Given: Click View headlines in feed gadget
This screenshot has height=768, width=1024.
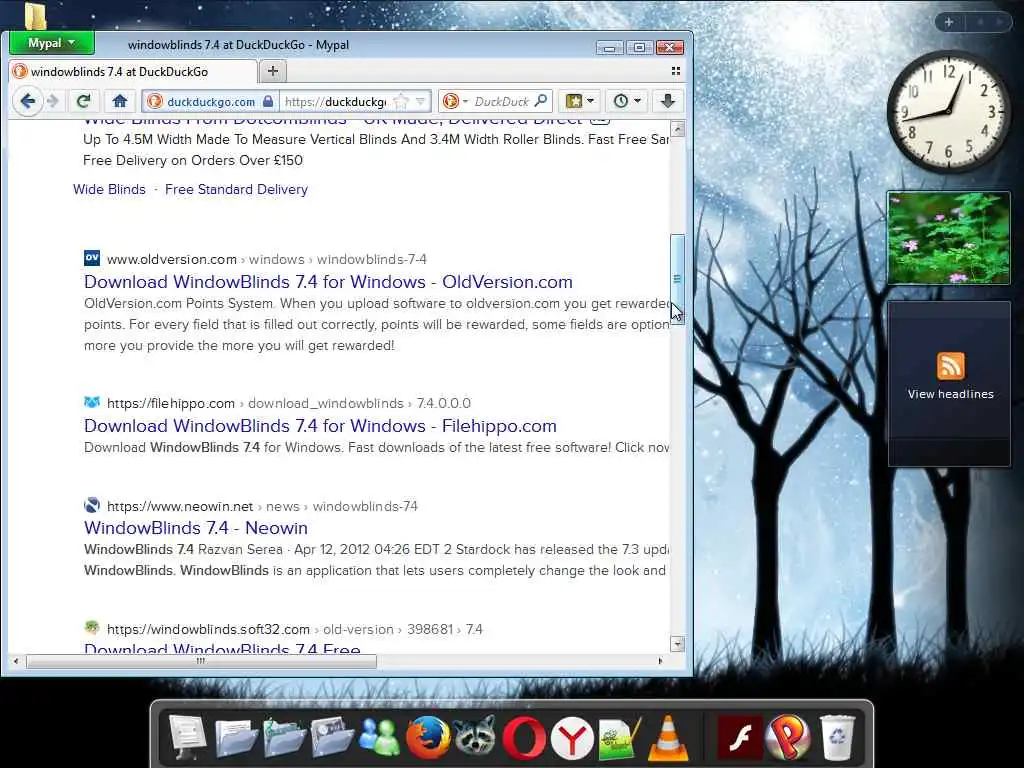Looking at the screenshot, I should 950,394.
